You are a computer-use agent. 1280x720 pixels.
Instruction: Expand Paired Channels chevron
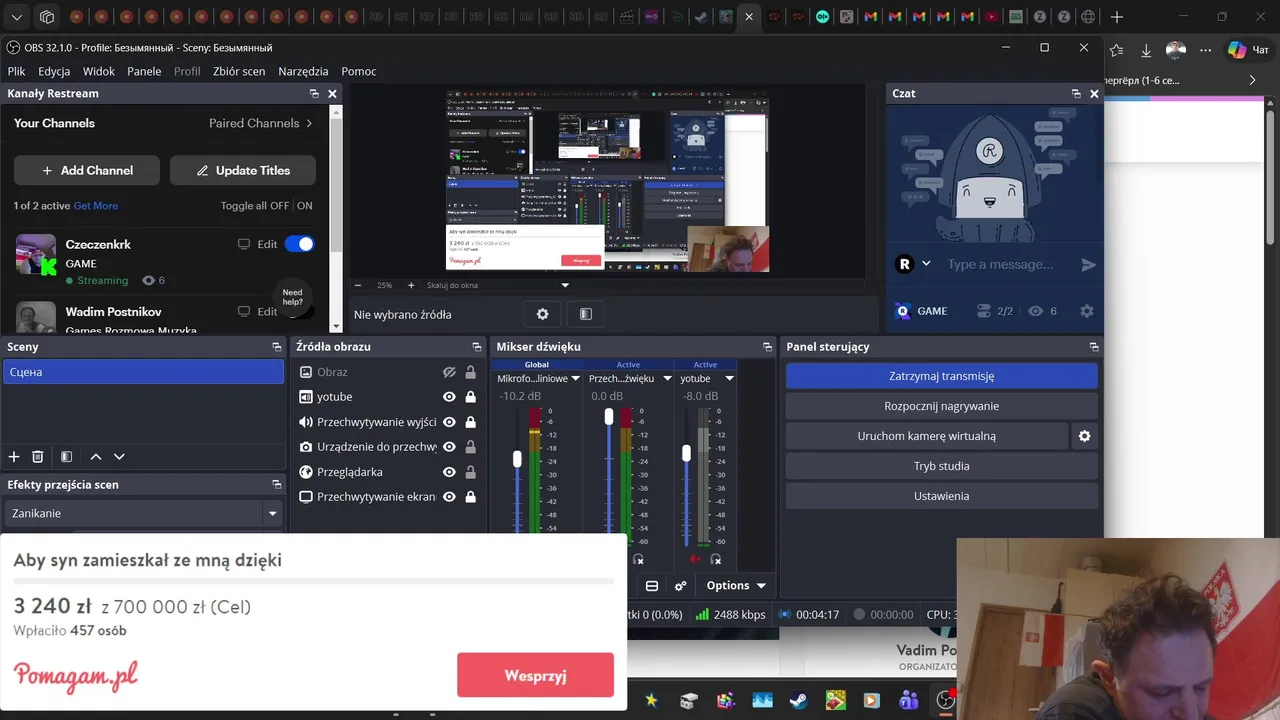[309, 123]
